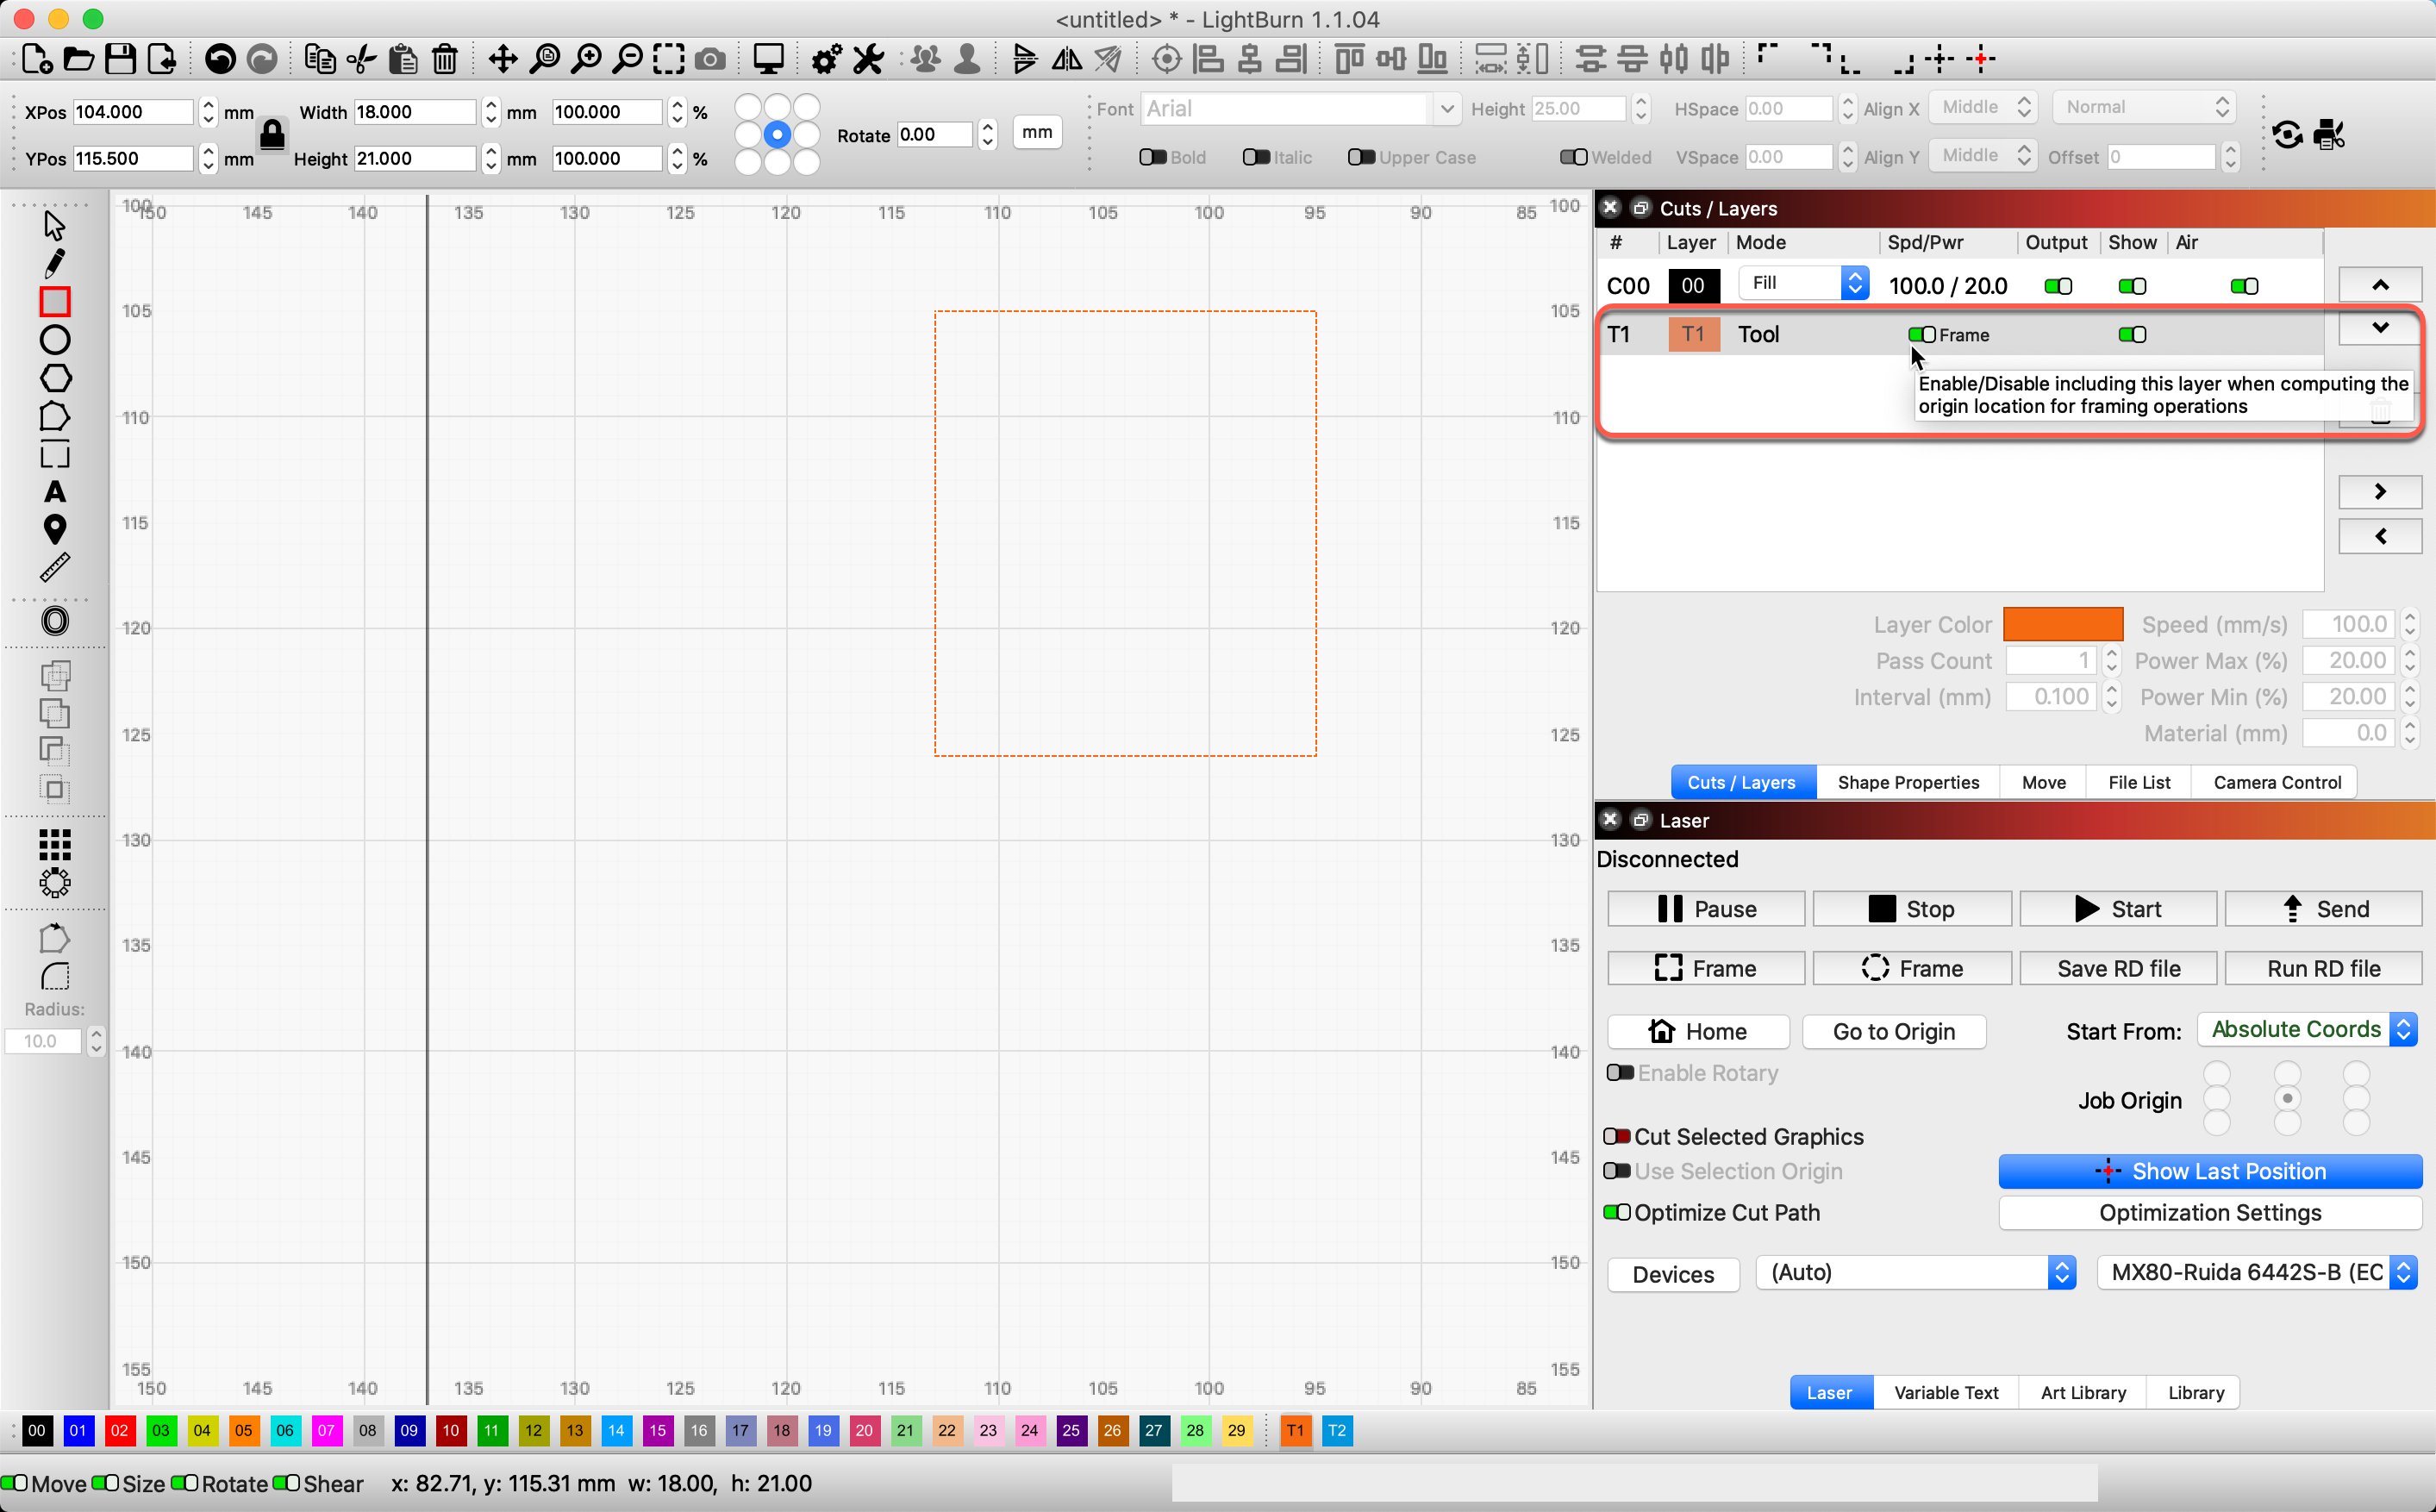Toggle the T1 Tool layer Frame switch

pyautogui.click(x=1921, y=335)
